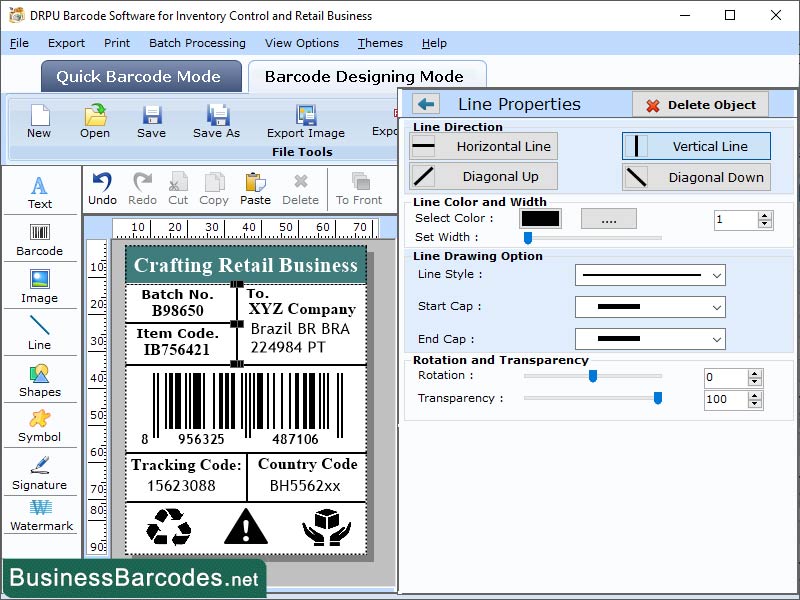
Task: Click the handle-with-care package symbol
Action: tap(327, 528)
